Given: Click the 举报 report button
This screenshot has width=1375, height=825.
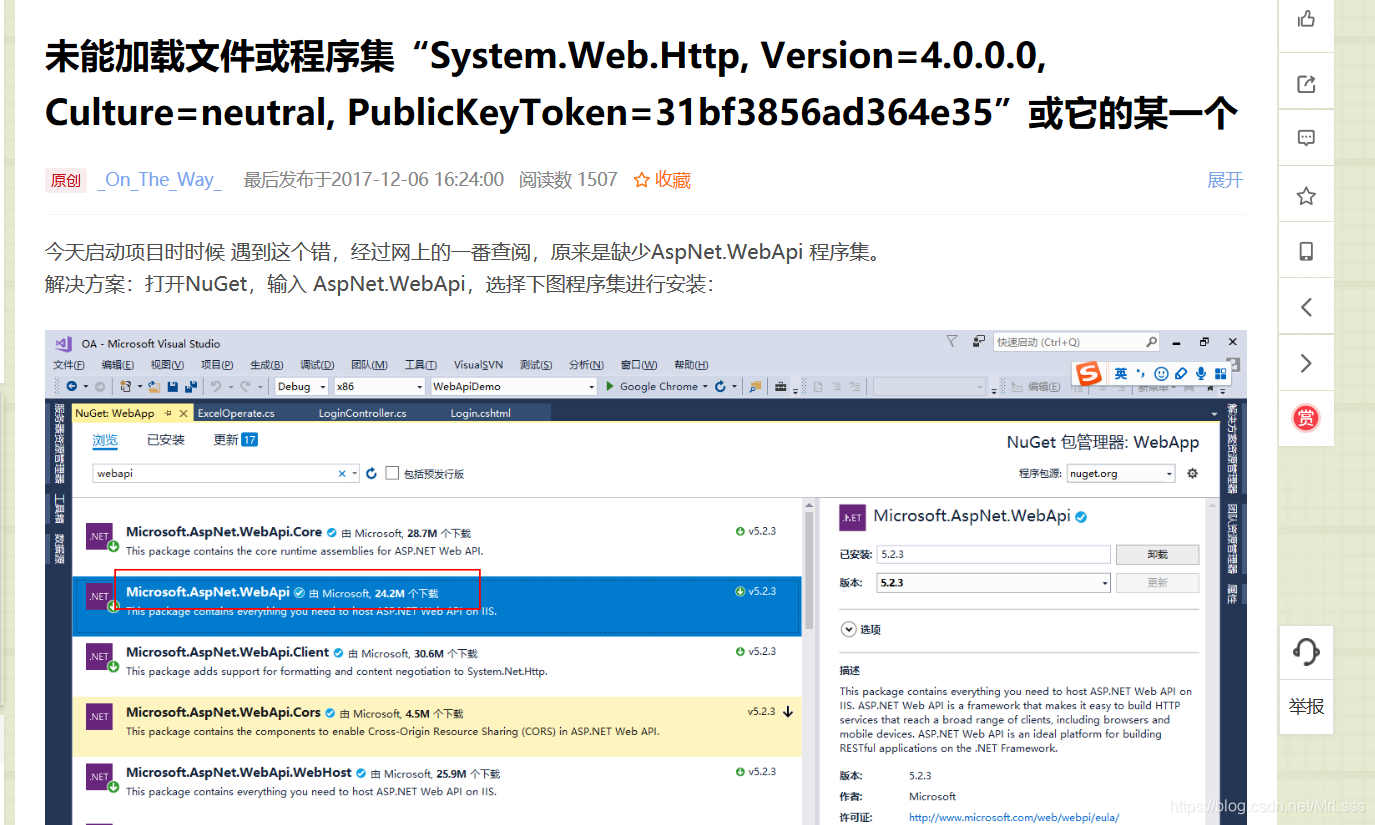Looking at the screenshot, I should coord(1306,706).
